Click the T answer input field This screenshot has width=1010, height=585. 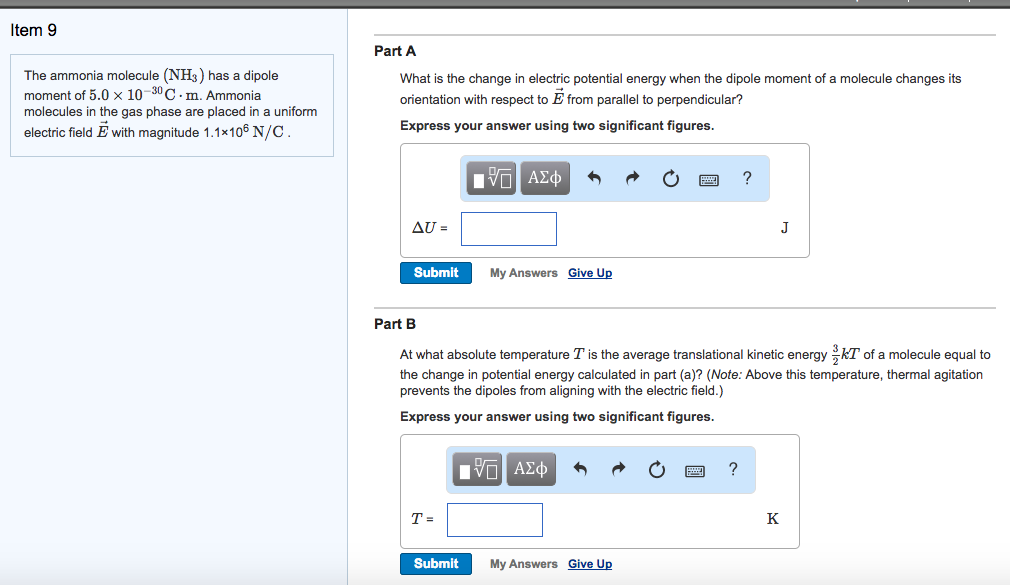pos(495,519)
